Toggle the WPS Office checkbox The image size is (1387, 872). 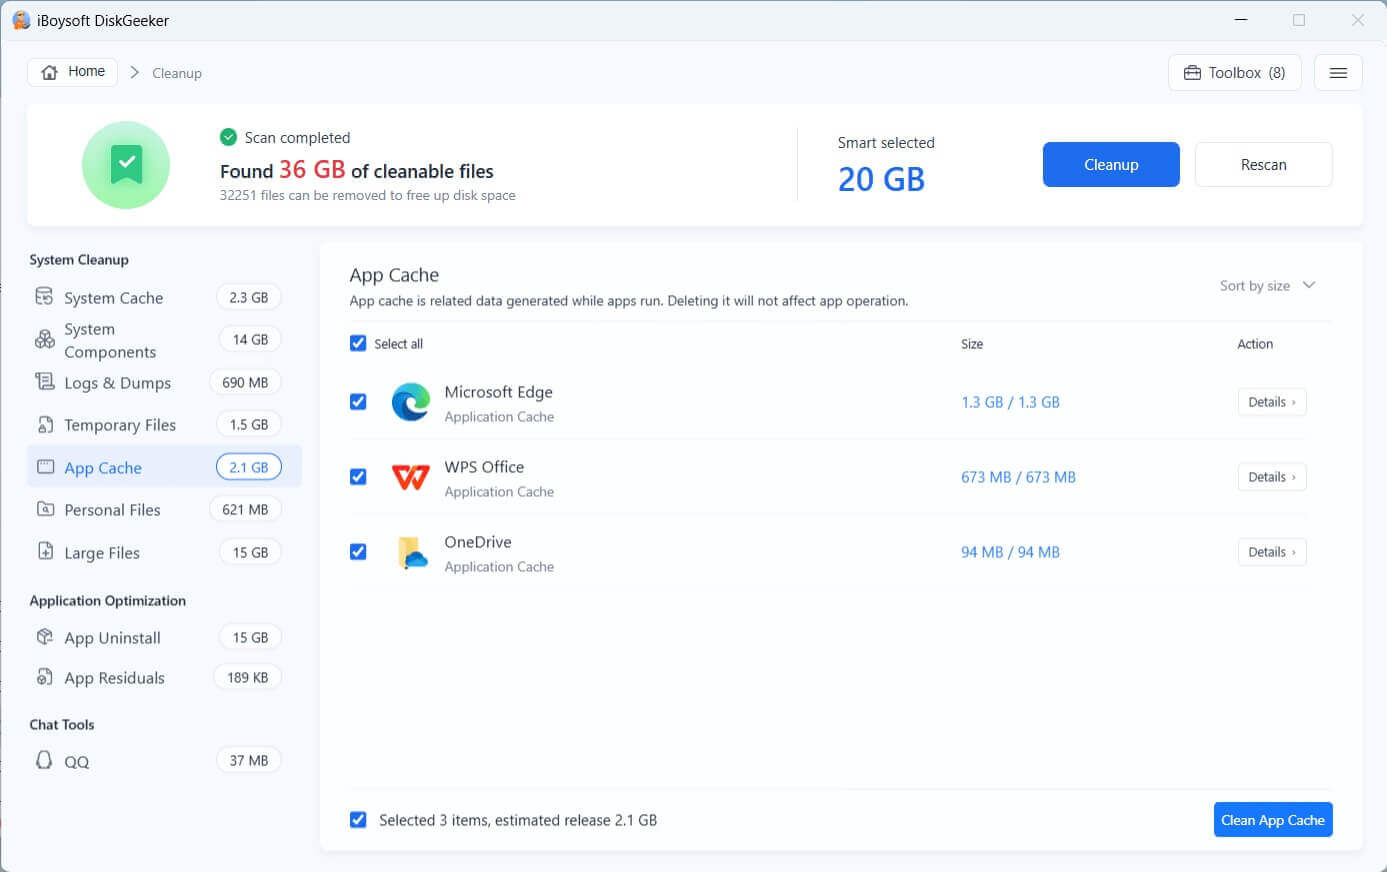[x=358, y=476]
